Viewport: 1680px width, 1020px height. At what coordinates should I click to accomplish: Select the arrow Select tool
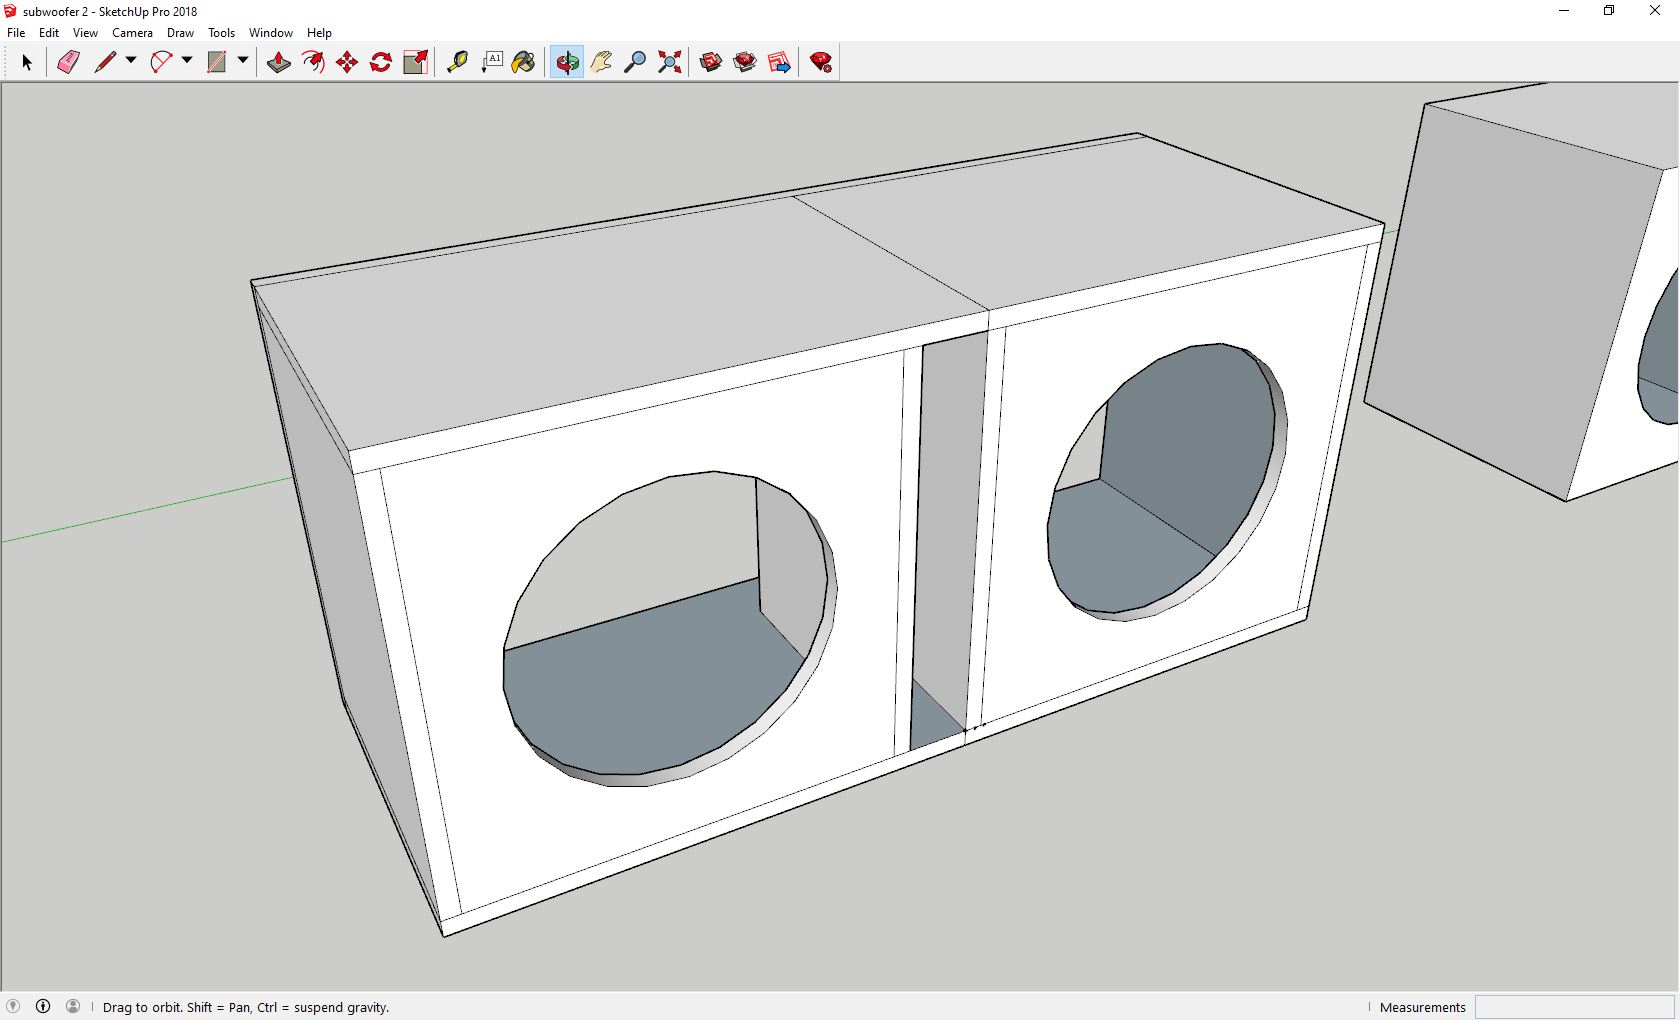coord(27,62)
